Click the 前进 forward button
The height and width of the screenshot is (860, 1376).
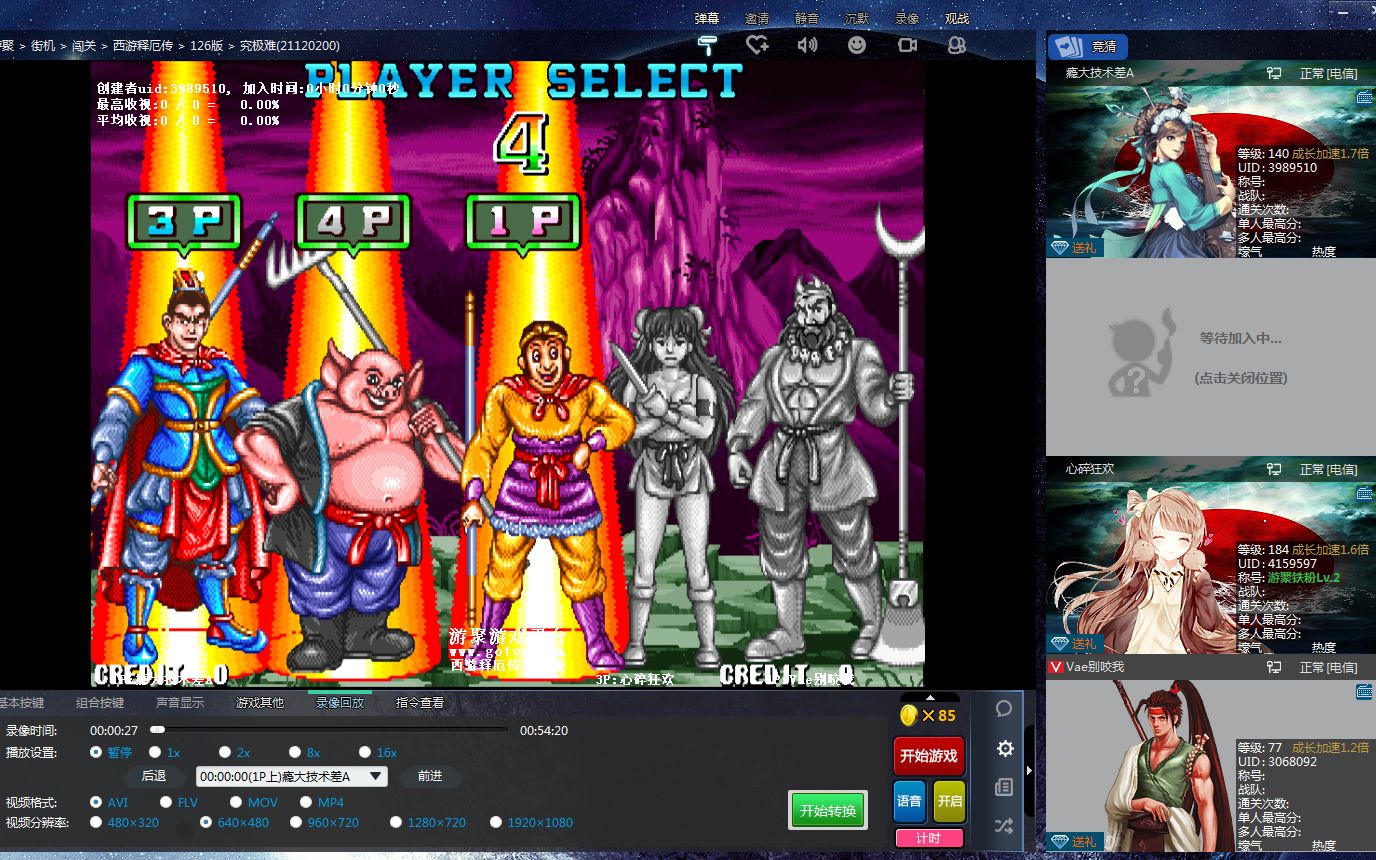430,776
